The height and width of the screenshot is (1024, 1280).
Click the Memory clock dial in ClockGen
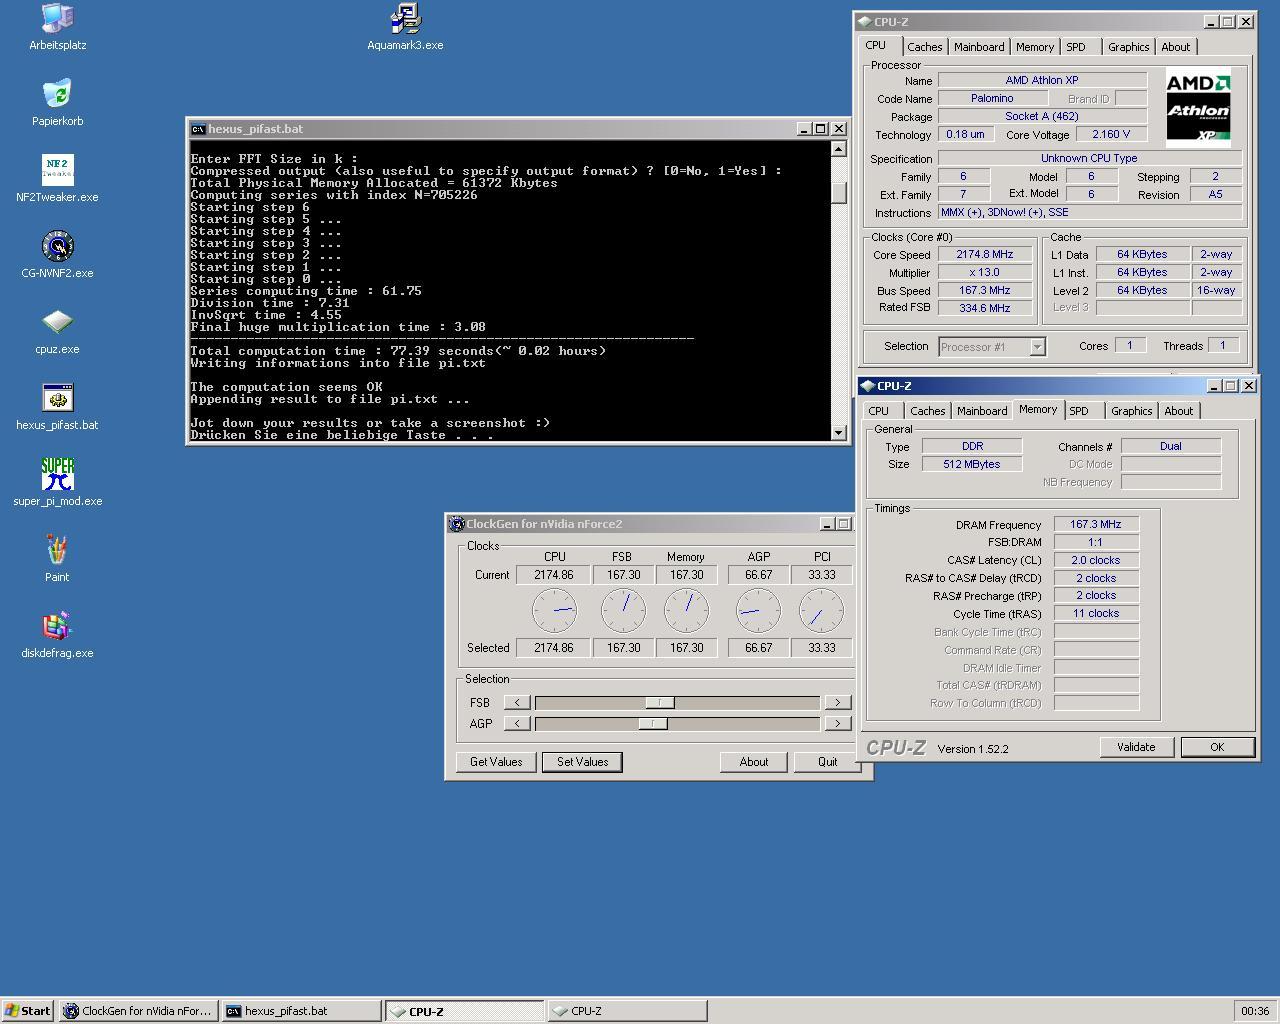(x=686, y=610)
